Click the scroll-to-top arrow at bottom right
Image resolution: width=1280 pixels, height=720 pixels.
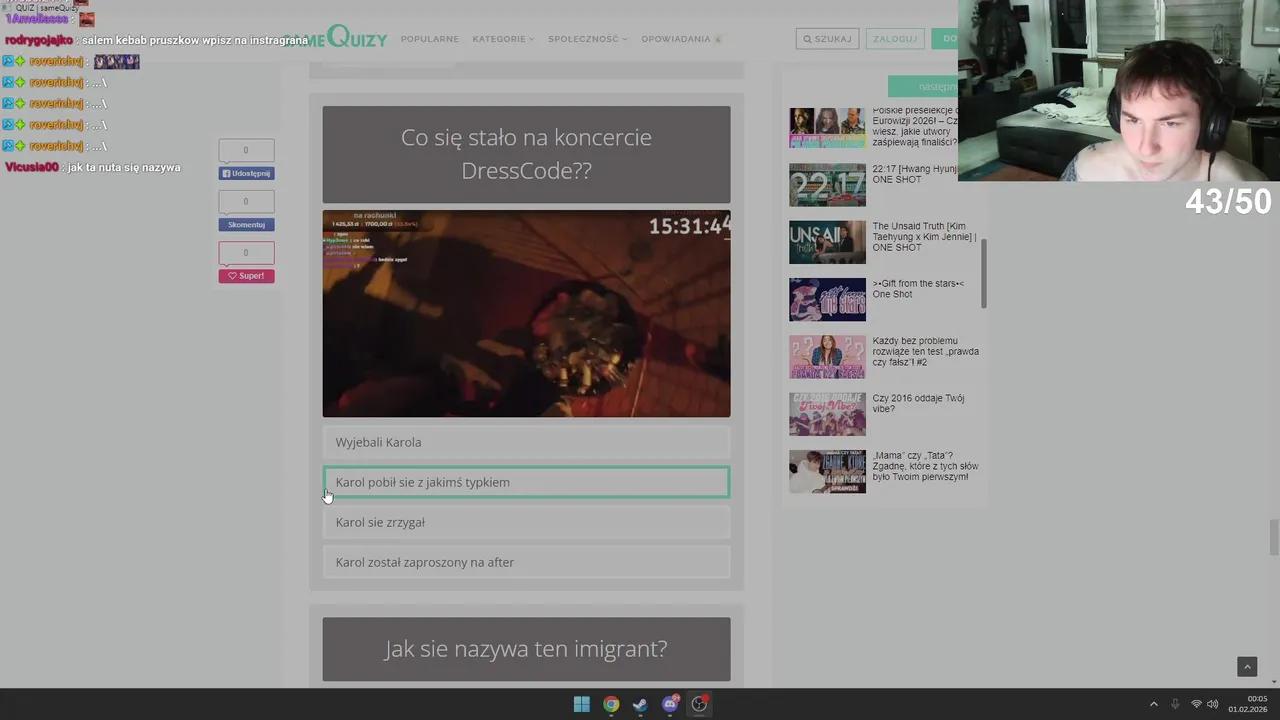(x=1247, y=666)
